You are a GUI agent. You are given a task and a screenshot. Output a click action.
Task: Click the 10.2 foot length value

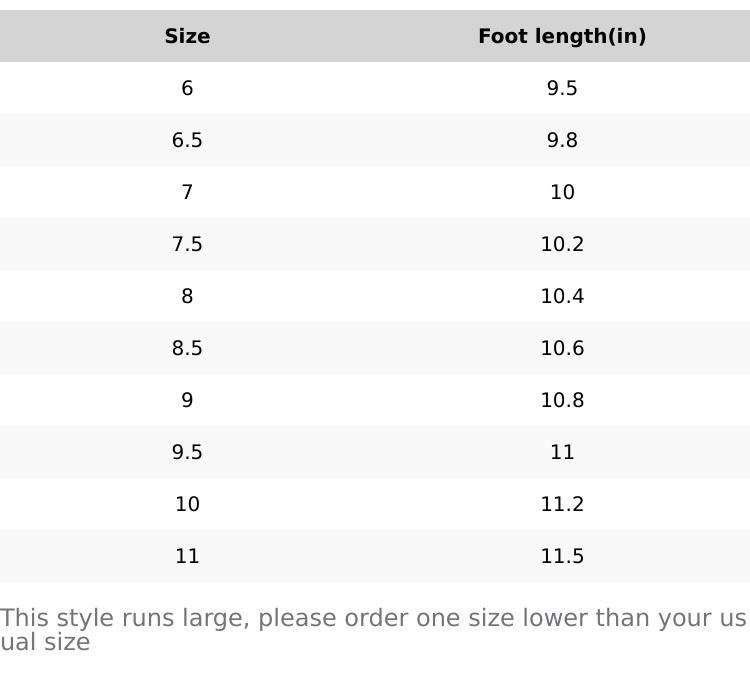click(562, 245)
